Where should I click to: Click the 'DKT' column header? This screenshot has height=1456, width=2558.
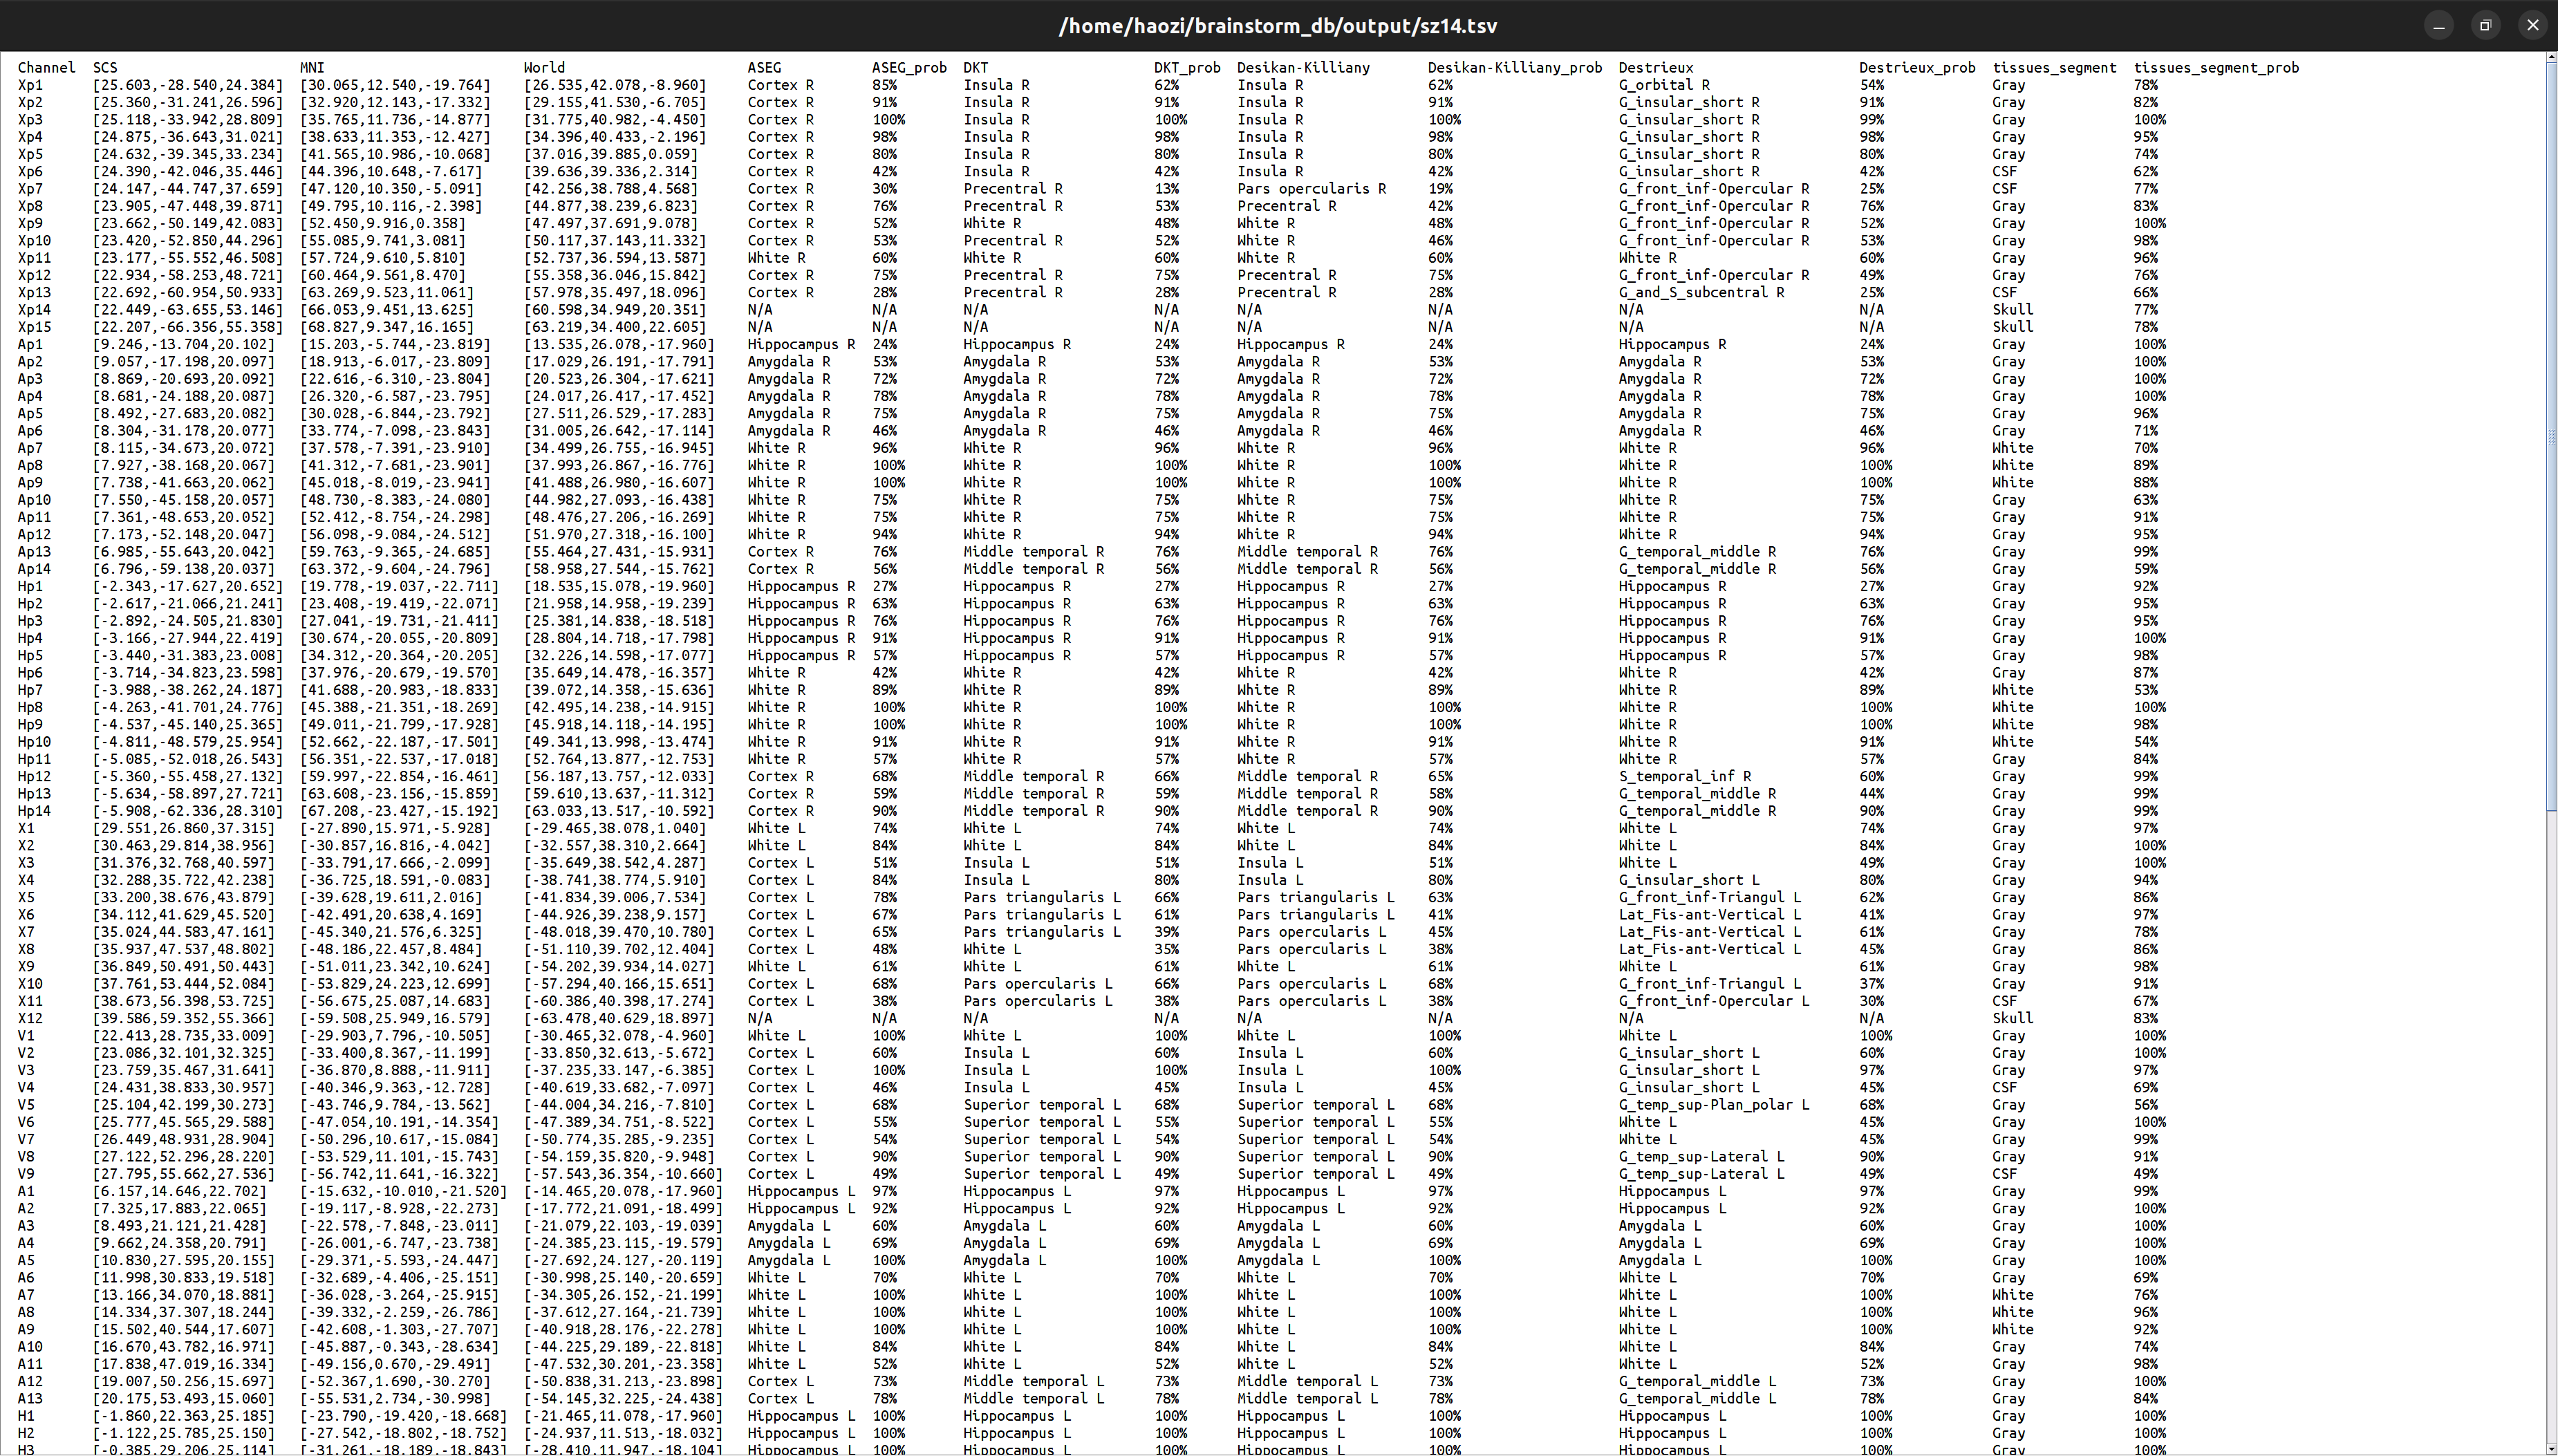click(976, 68)
